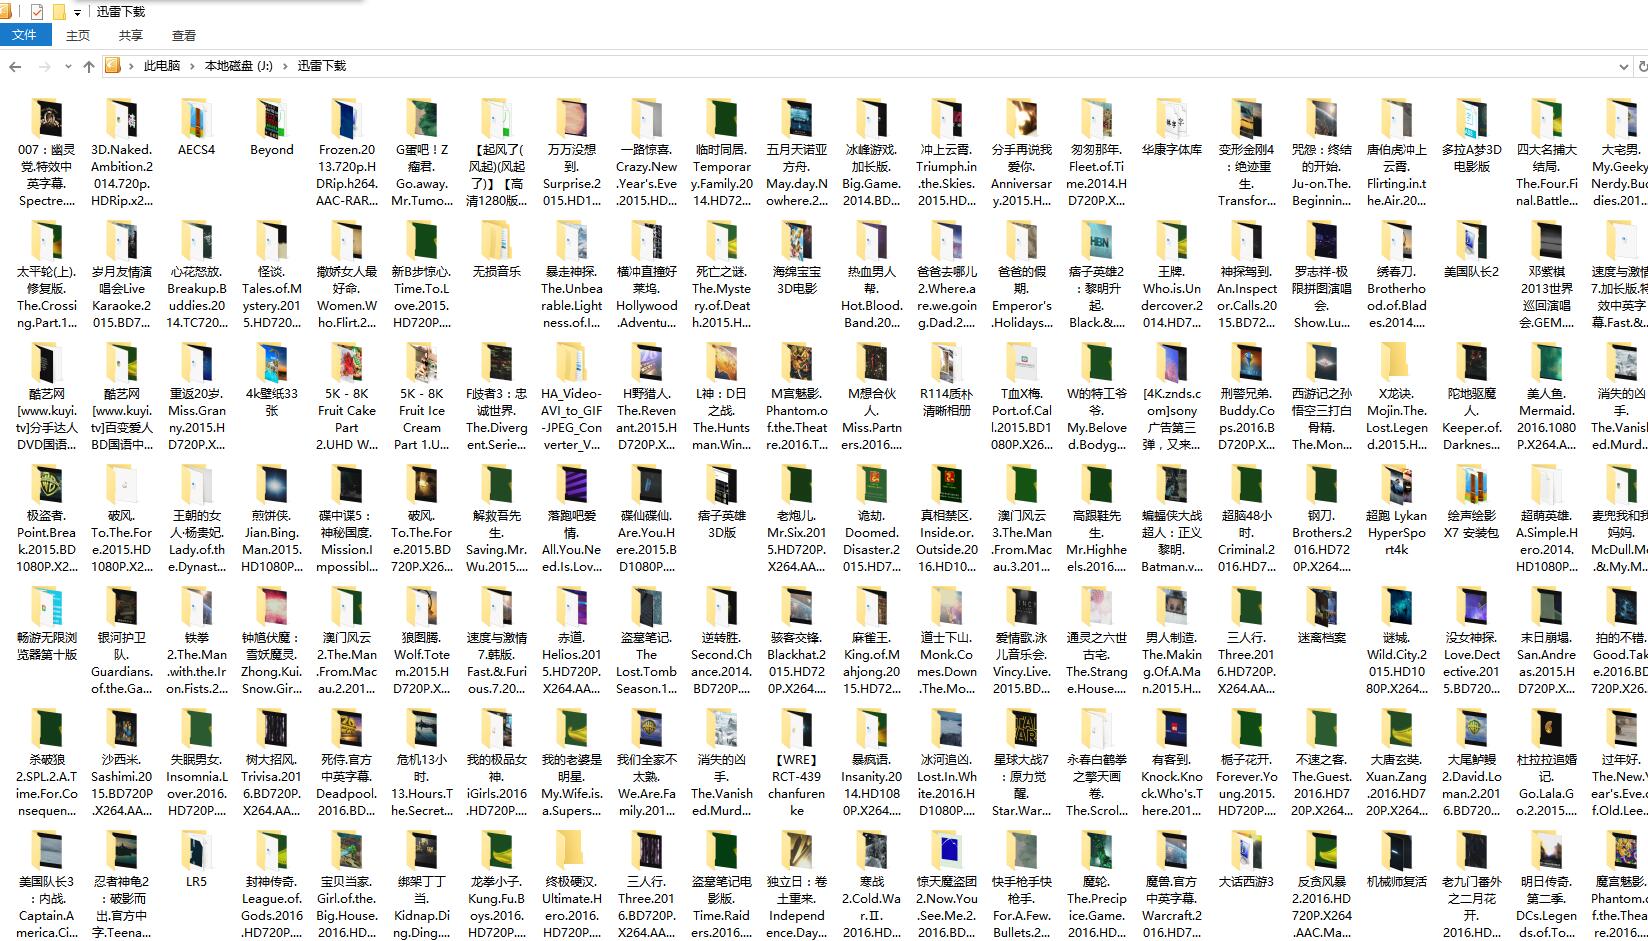Select the 绘声绘影X7 安装包 folder
The image size is (1648, 941).
point(1471,503)
